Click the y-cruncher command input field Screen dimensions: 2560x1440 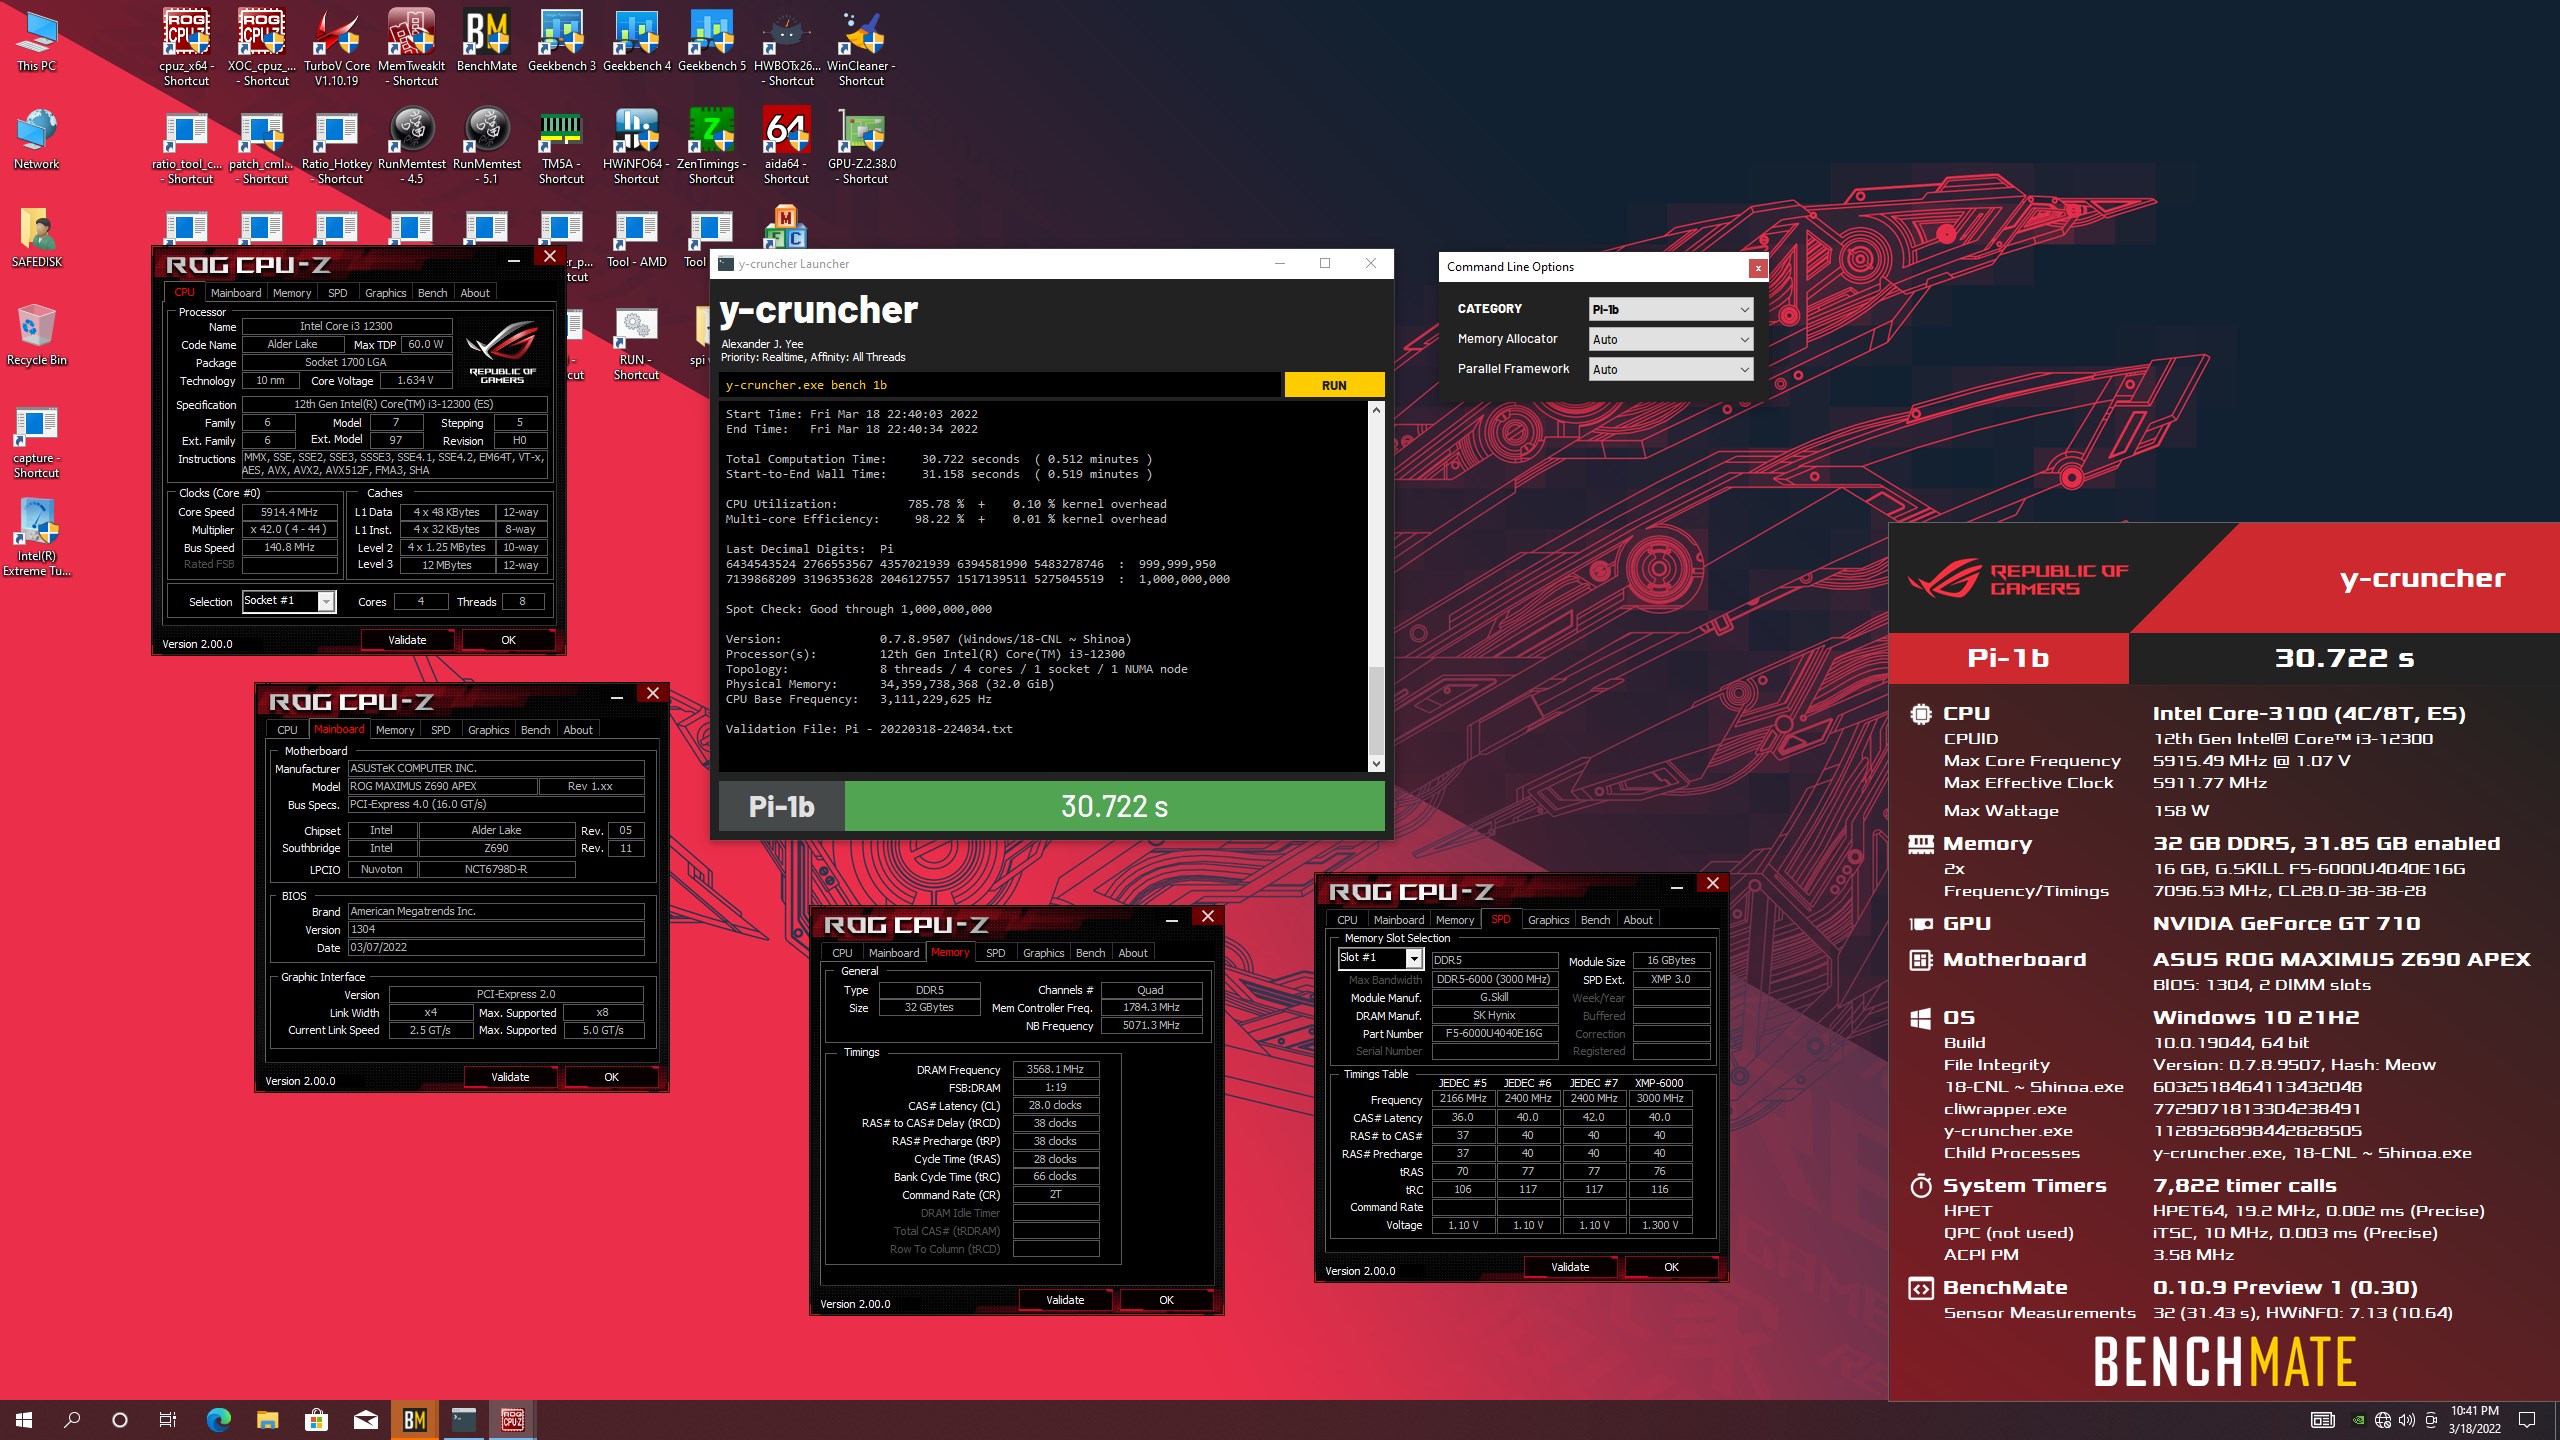click(999, 385)
